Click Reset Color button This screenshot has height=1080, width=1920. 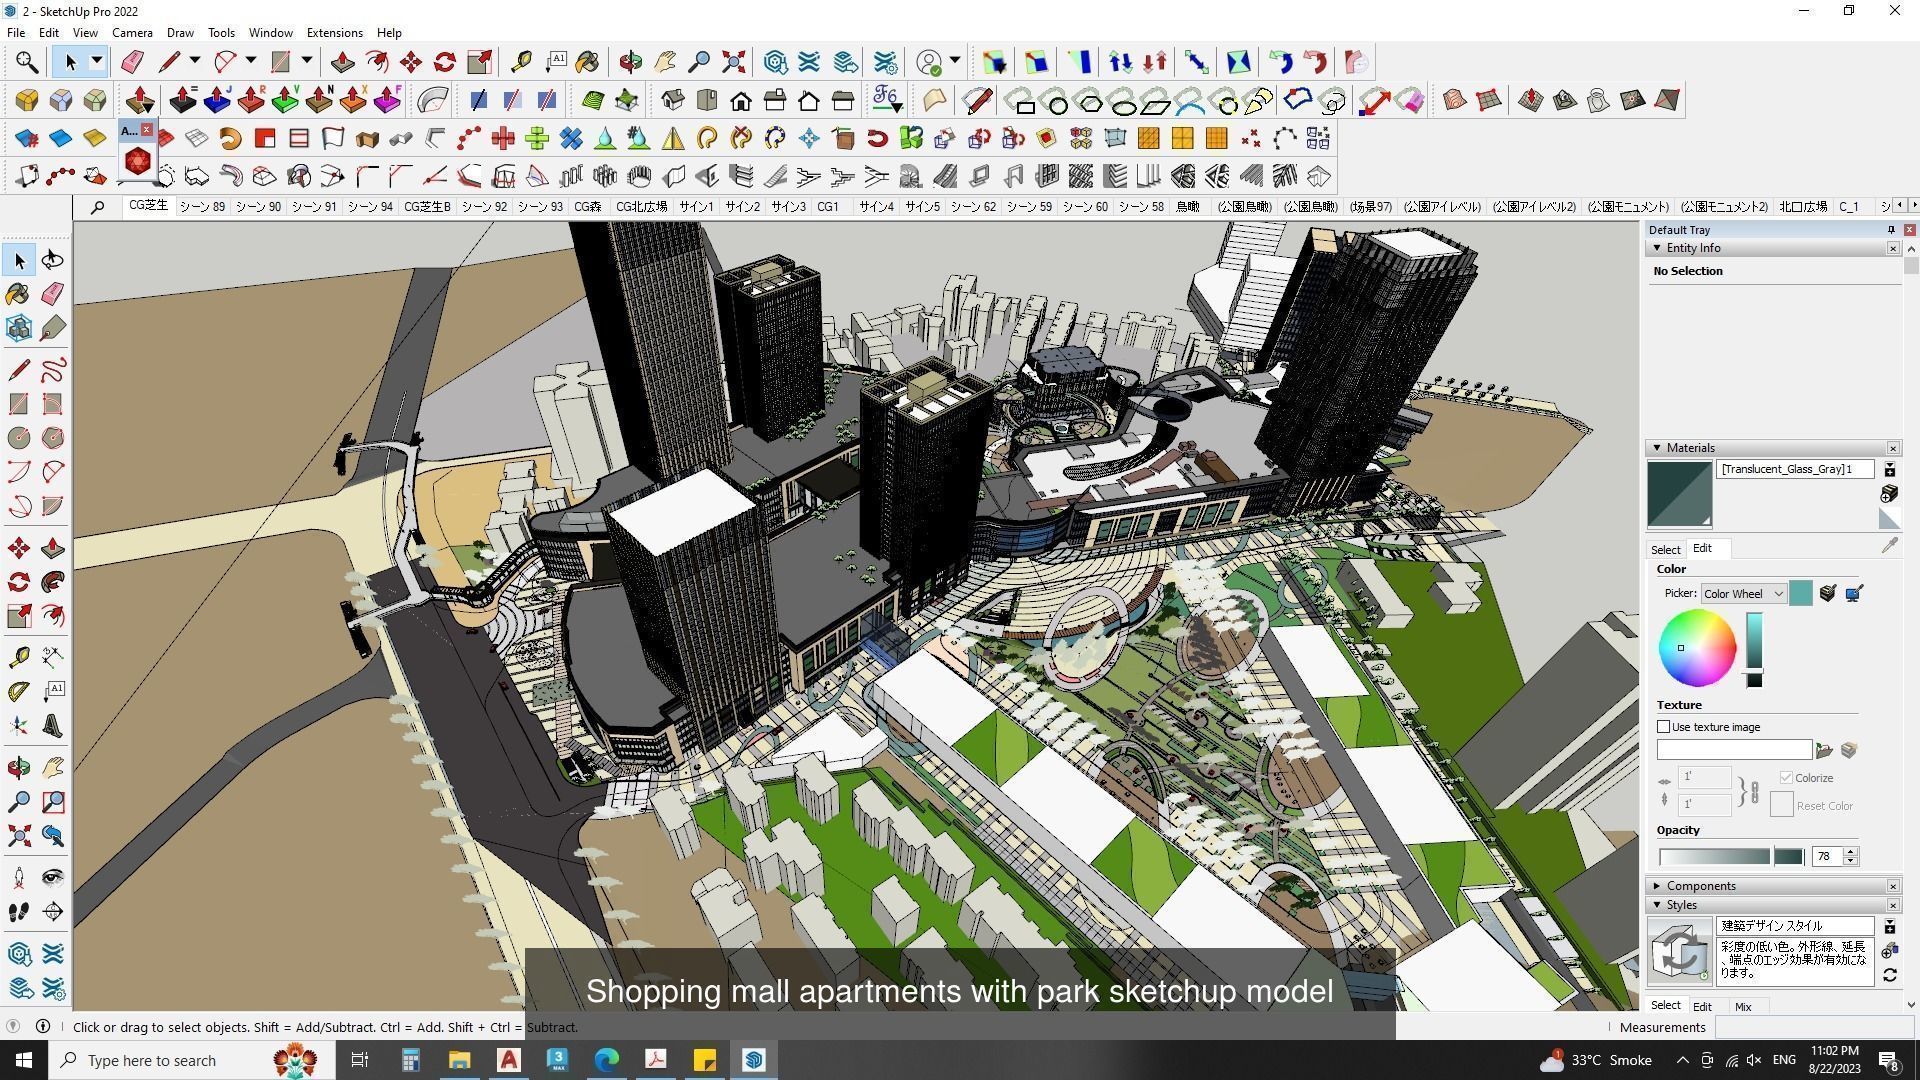pyautogui.click(x=1781, y=805)
